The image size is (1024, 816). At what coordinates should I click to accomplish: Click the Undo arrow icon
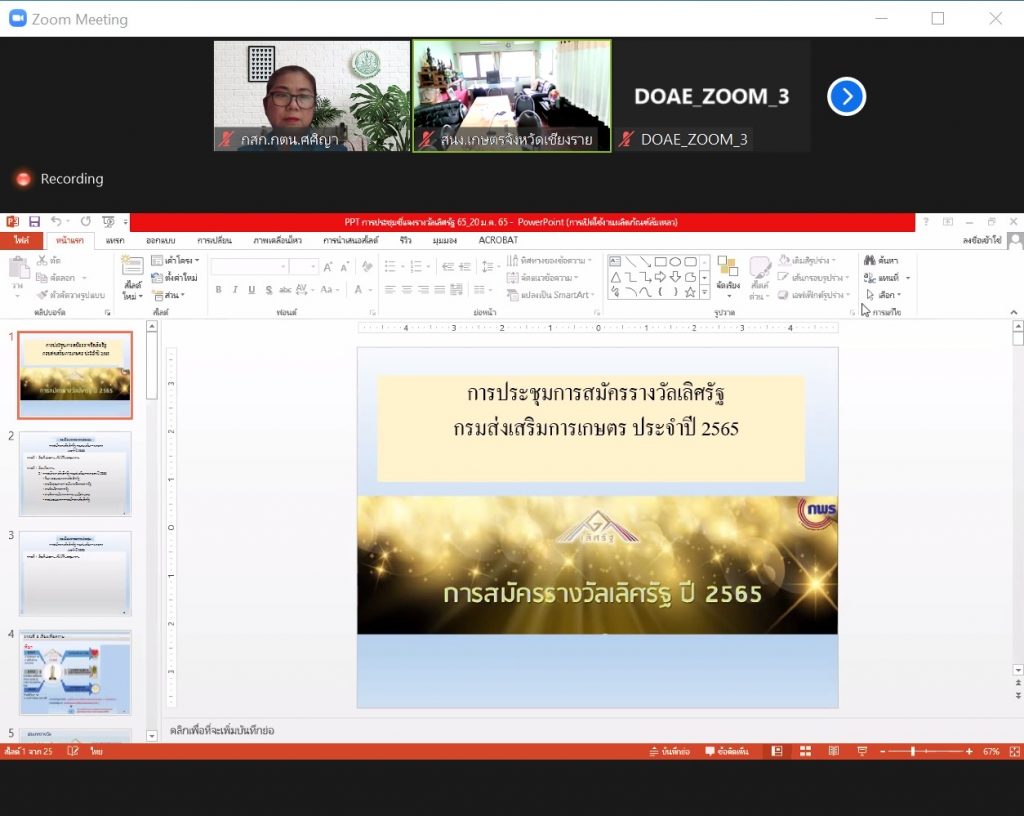pos(56,222)
